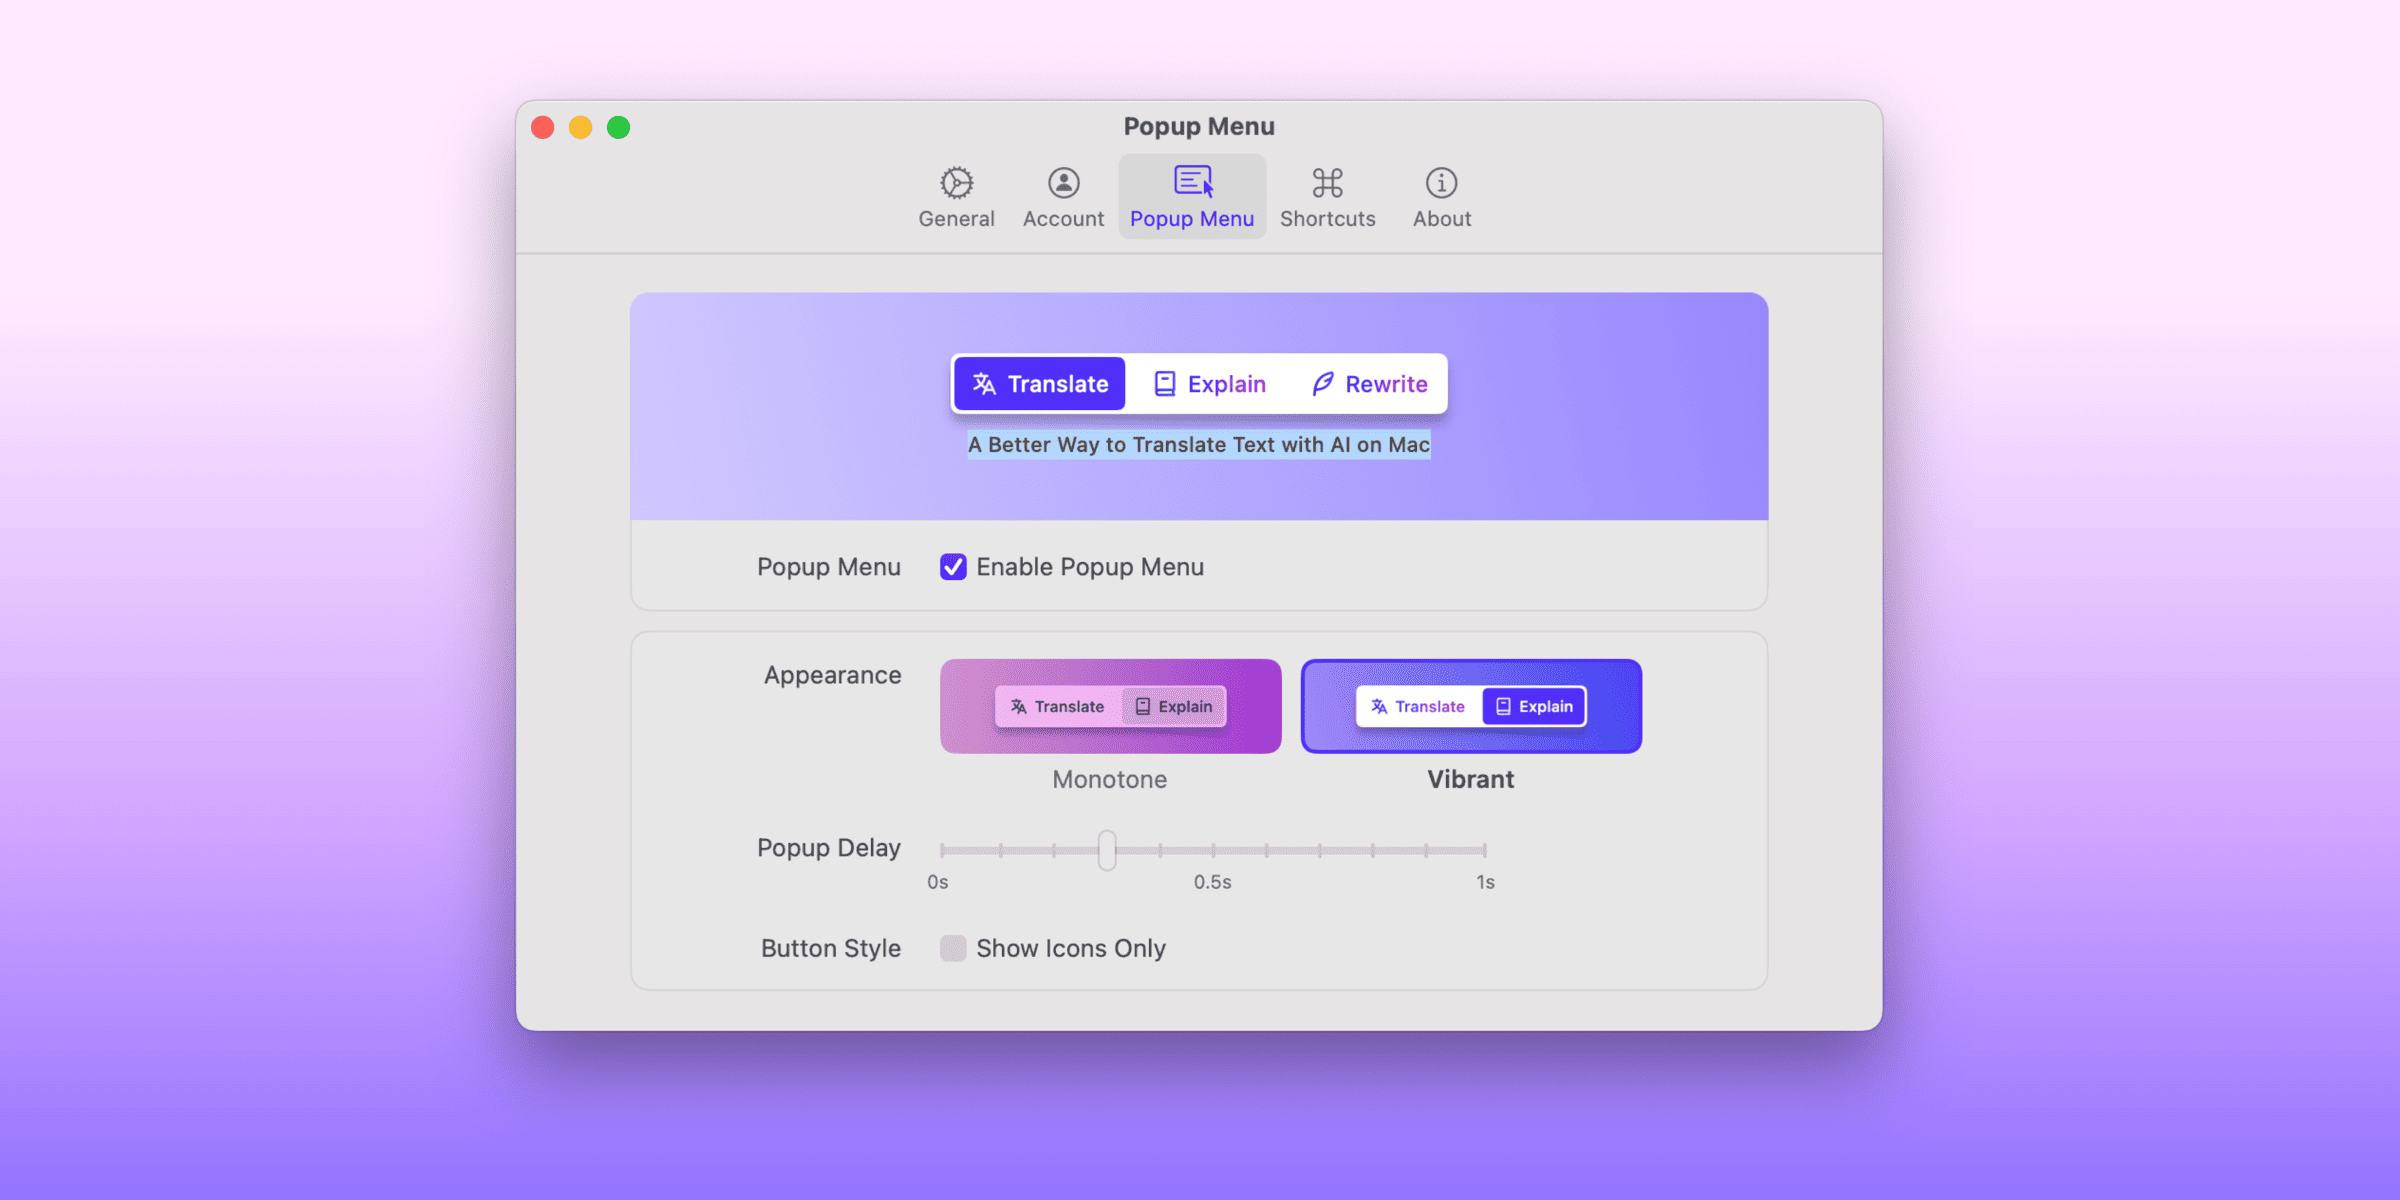Set Popup Delay slider to 1s end
The image size is (2400, 1200).
(x=1485, y=850)
